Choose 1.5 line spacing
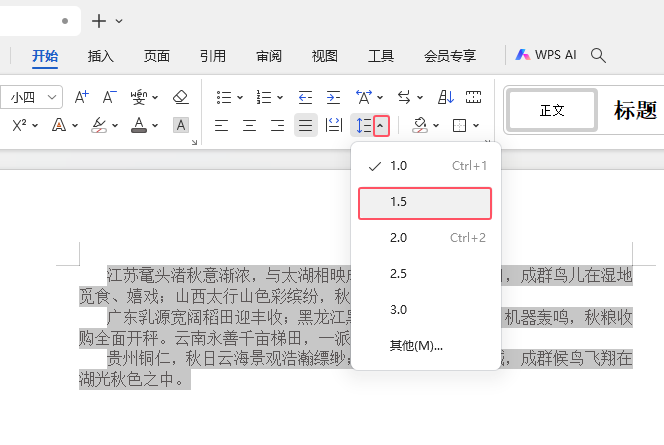Screen dimensions: 664x445 [425, 203]
